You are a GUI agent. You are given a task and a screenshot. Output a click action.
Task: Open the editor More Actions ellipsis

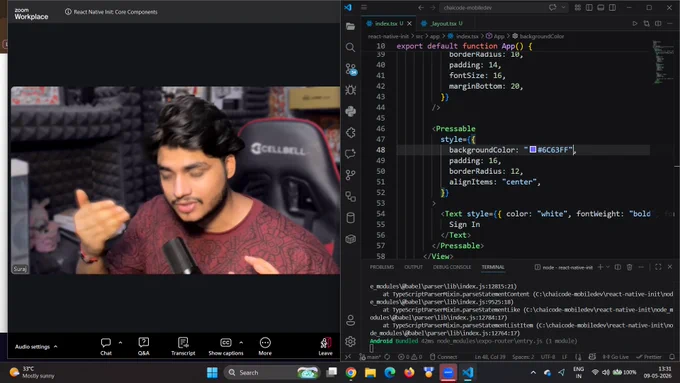(x=670, y=23)
